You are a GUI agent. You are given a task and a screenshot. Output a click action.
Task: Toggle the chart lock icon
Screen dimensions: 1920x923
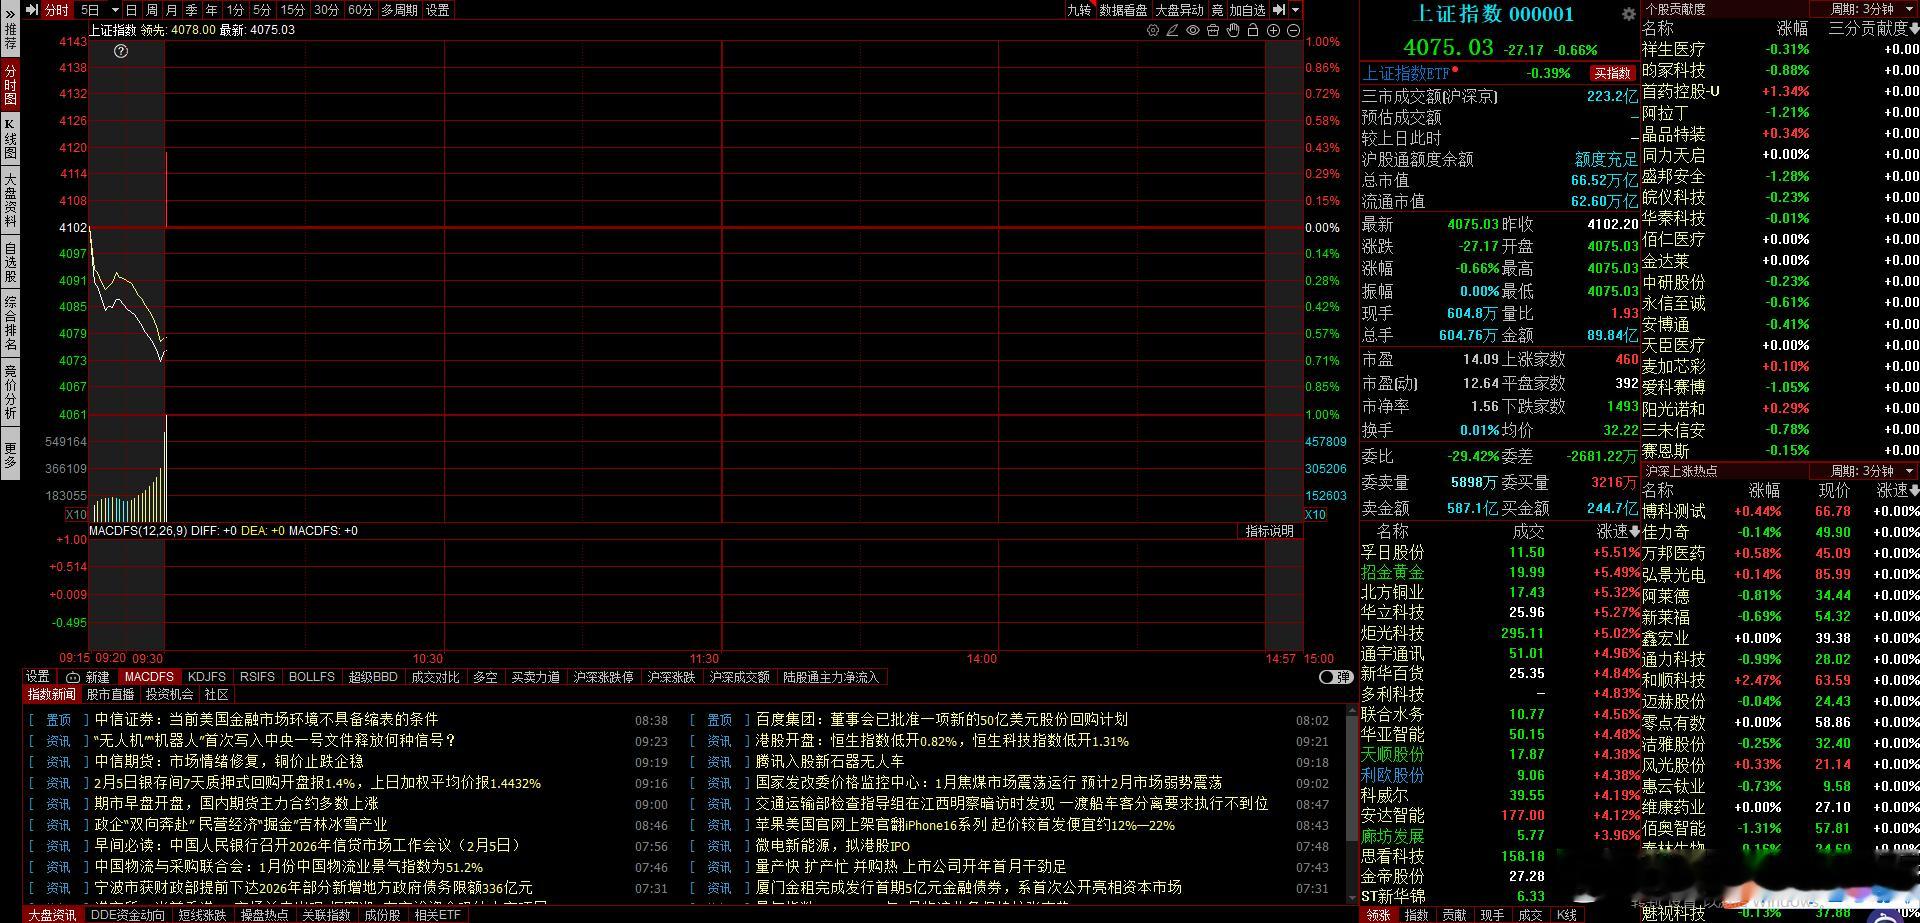[x=1252, y=31]
